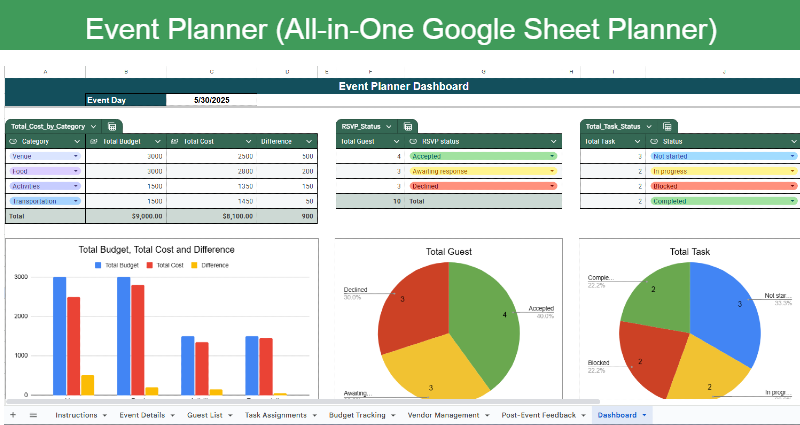
Task: Click the Total Budget blue legend swatch
Action: click(98, 265)
